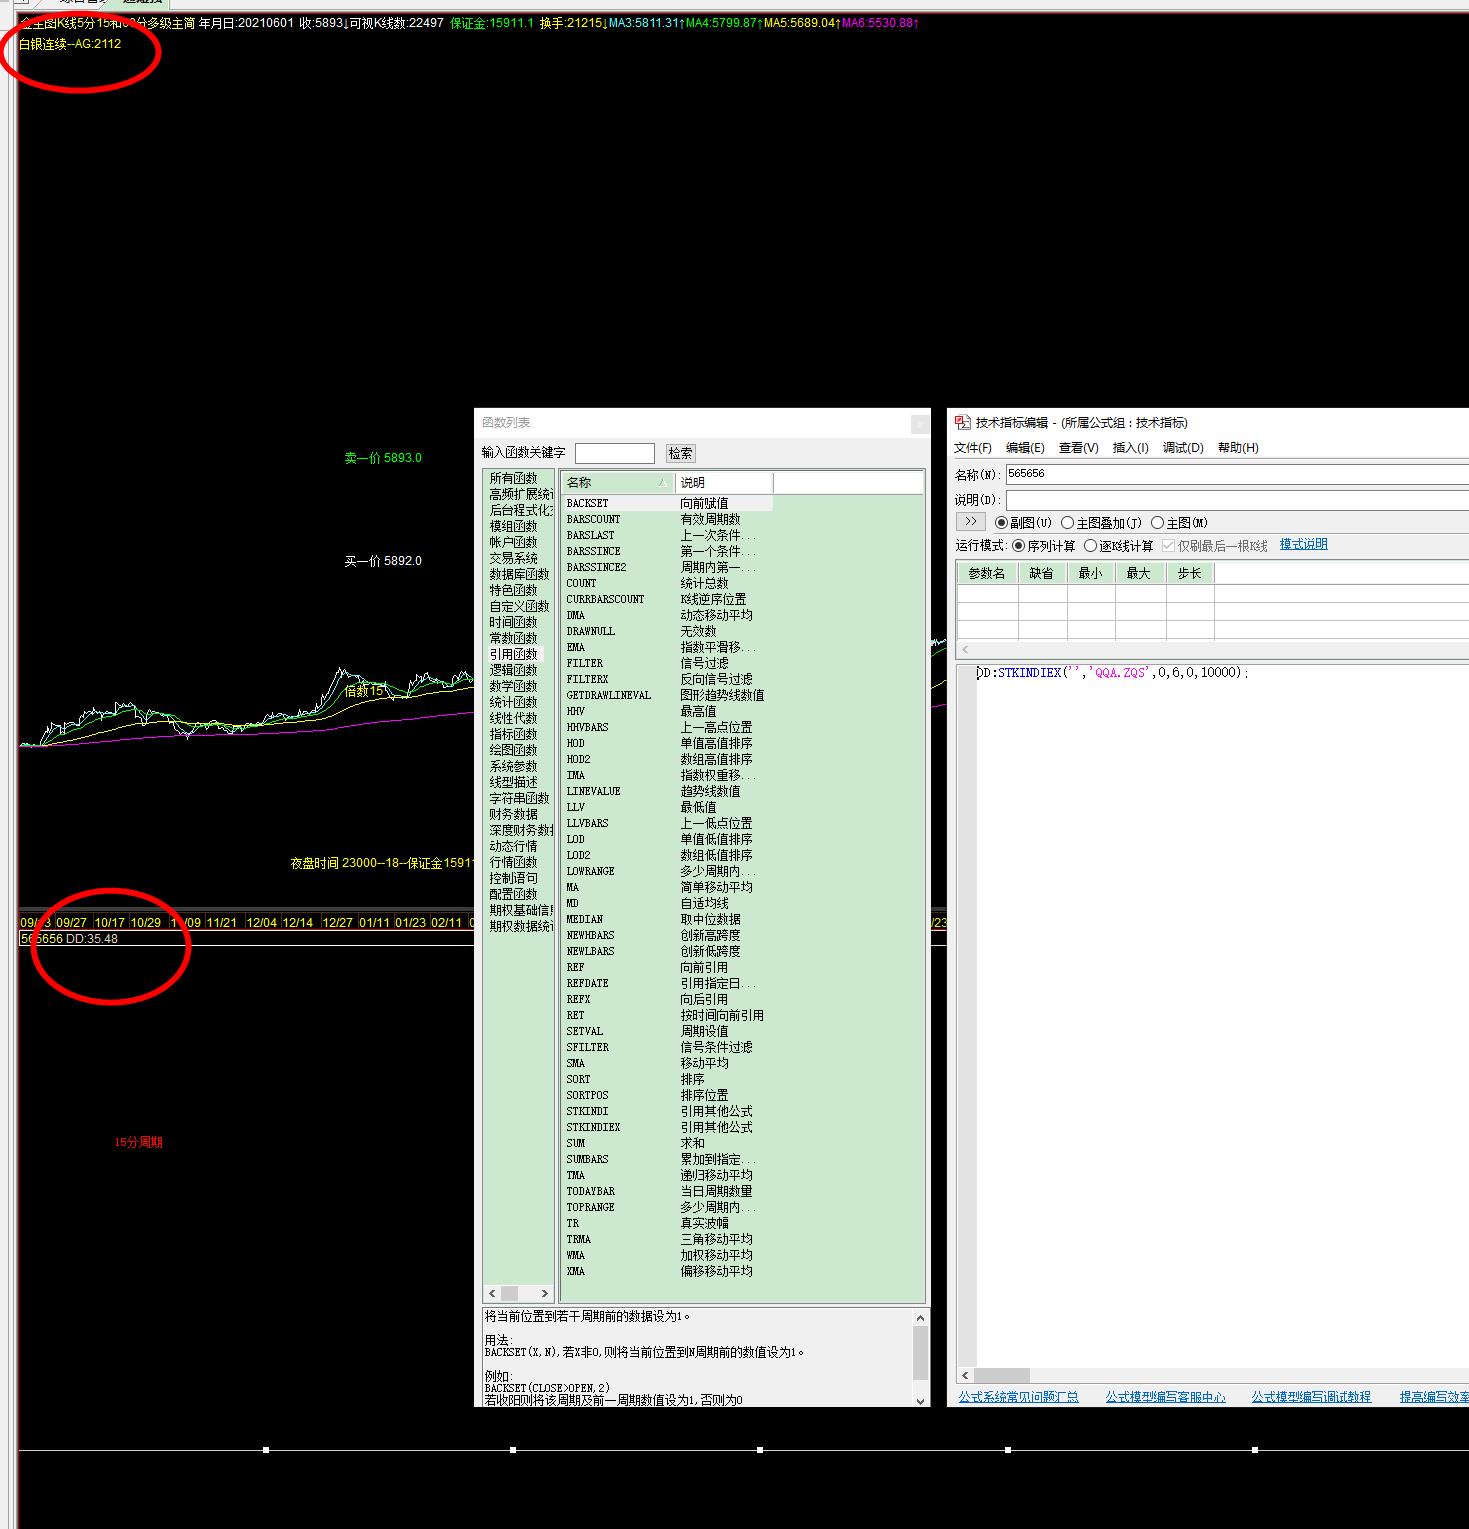Select the HHV function row
This screenshot has width=1469, height=1529.
668,712
